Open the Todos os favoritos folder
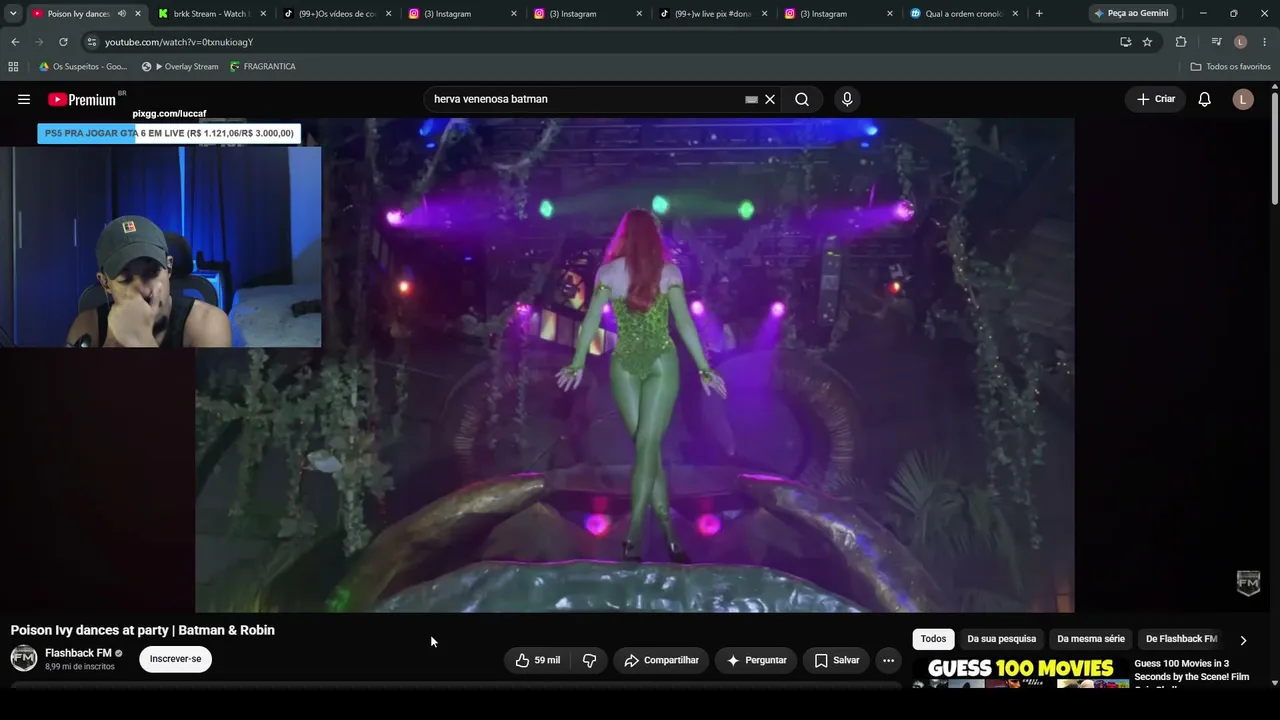Image resolution: width=1280 pixels, height=720 pixels. pos(1231,66)
